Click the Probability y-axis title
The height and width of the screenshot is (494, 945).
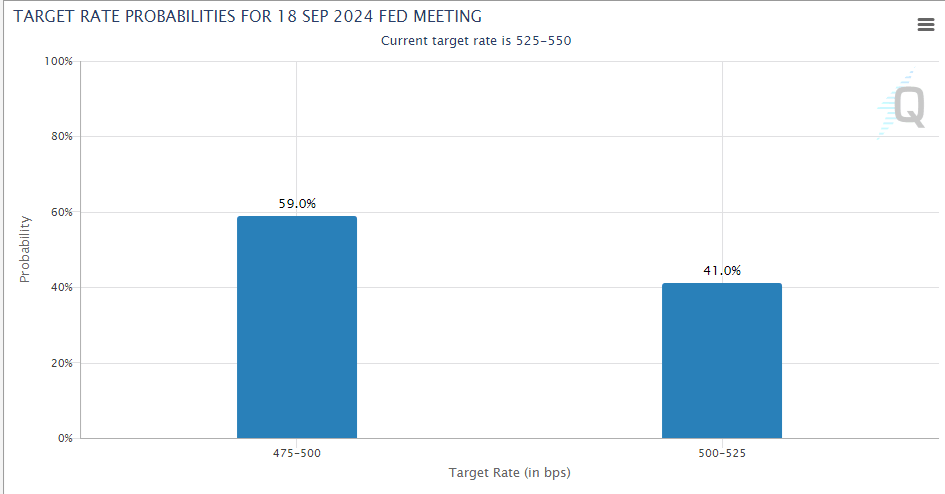pyautogui.click(x=26, y=250)
